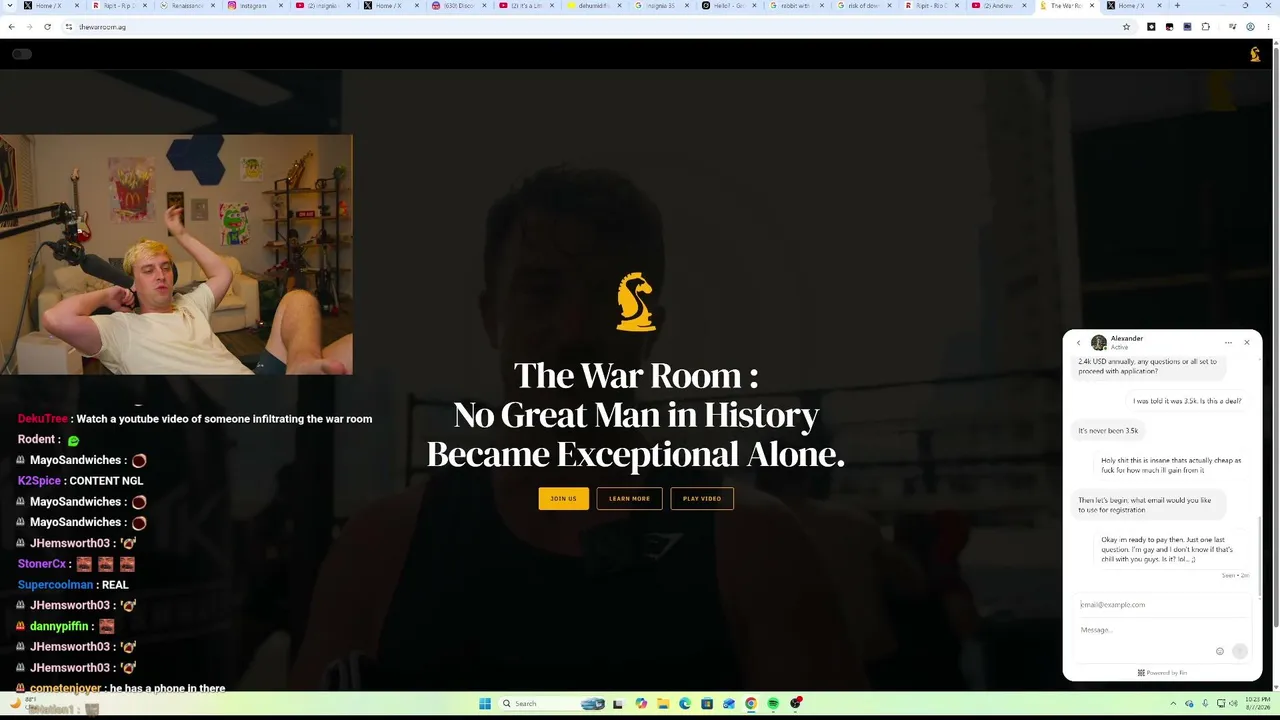Open the browser extensions puzzle icon
The width and height of the screenshot is (1280, 720).
[1206, 27]
